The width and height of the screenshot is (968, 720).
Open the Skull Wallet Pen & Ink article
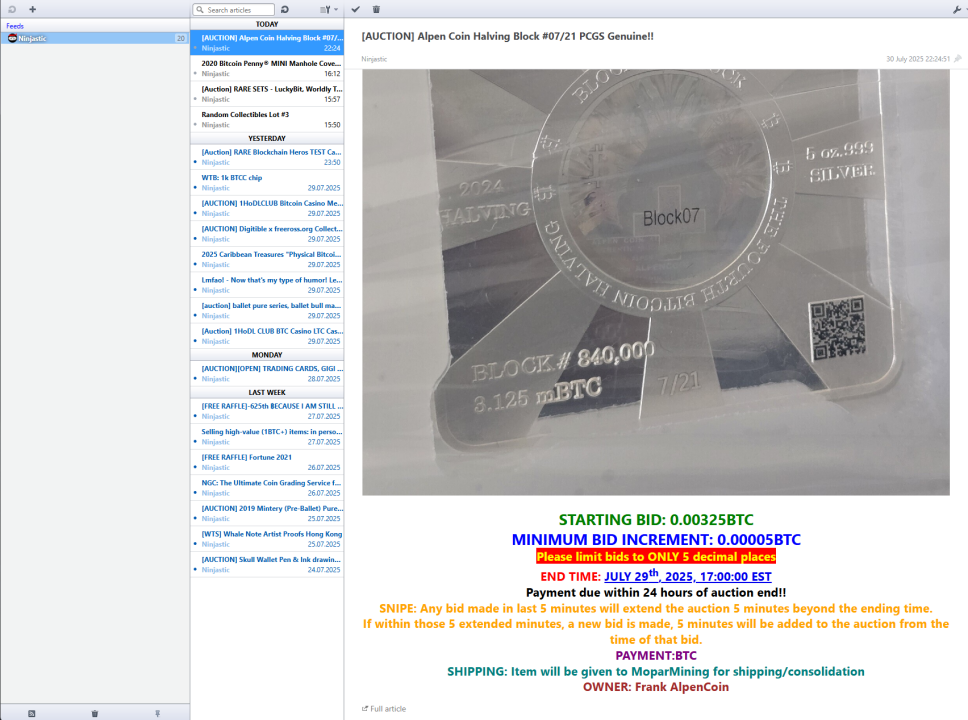(267, 565)
